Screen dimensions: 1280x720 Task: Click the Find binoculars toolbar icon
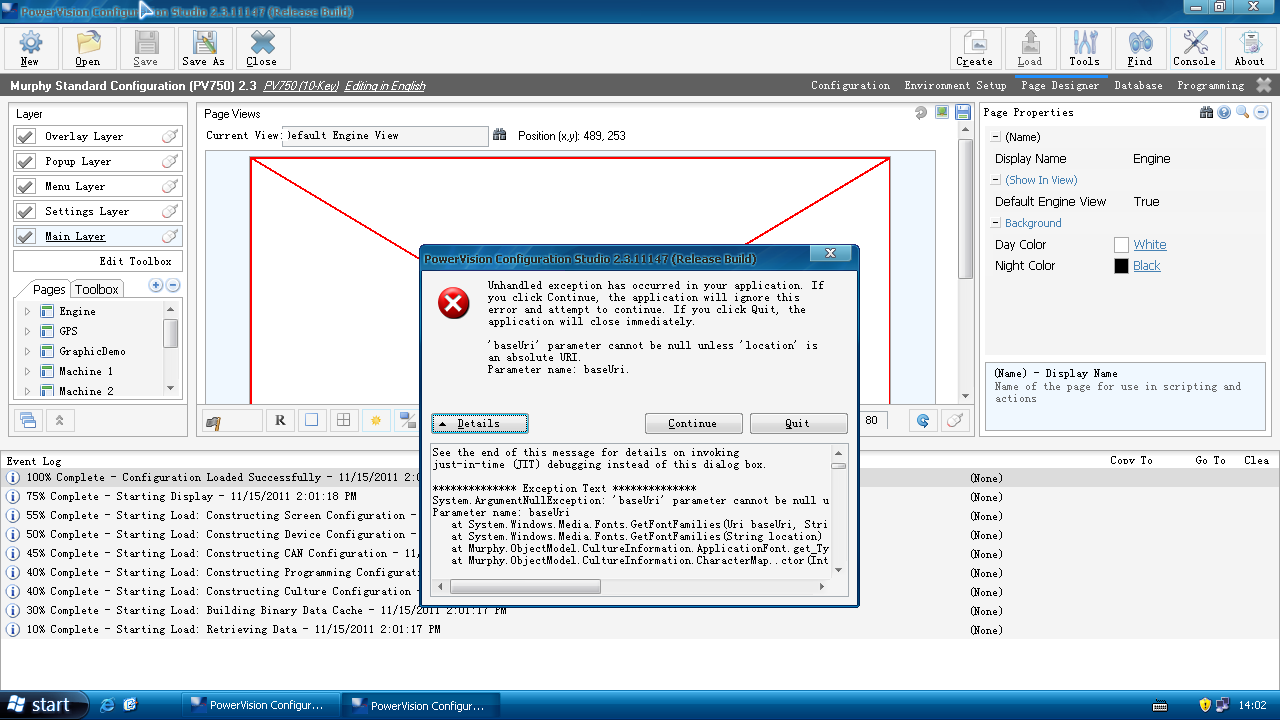click(x=1140, y=48)
